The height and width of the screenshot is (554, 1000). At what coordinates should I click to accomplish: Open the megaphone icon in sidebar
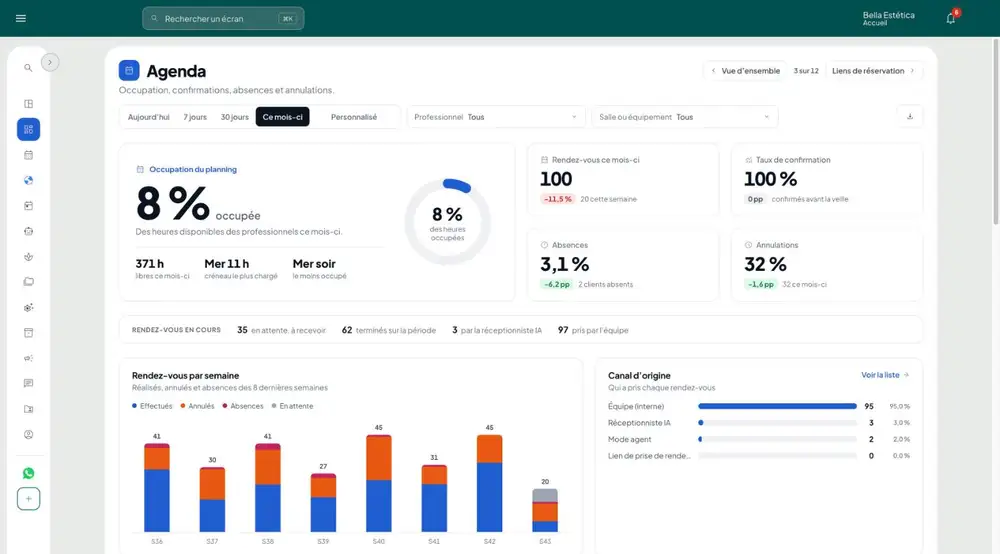tap(28, 358)
